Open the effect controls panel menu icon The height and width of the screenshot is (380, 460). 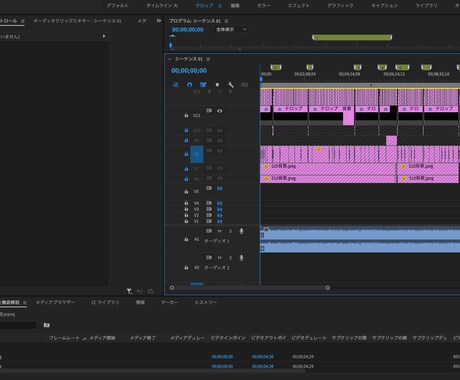[23, 21]
